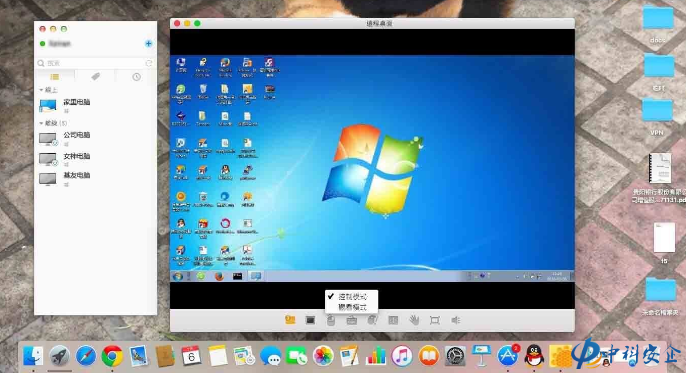
Task: Click the black screen icon in remote toolbar
Action: pyautogui.click(x=310, y=320)
